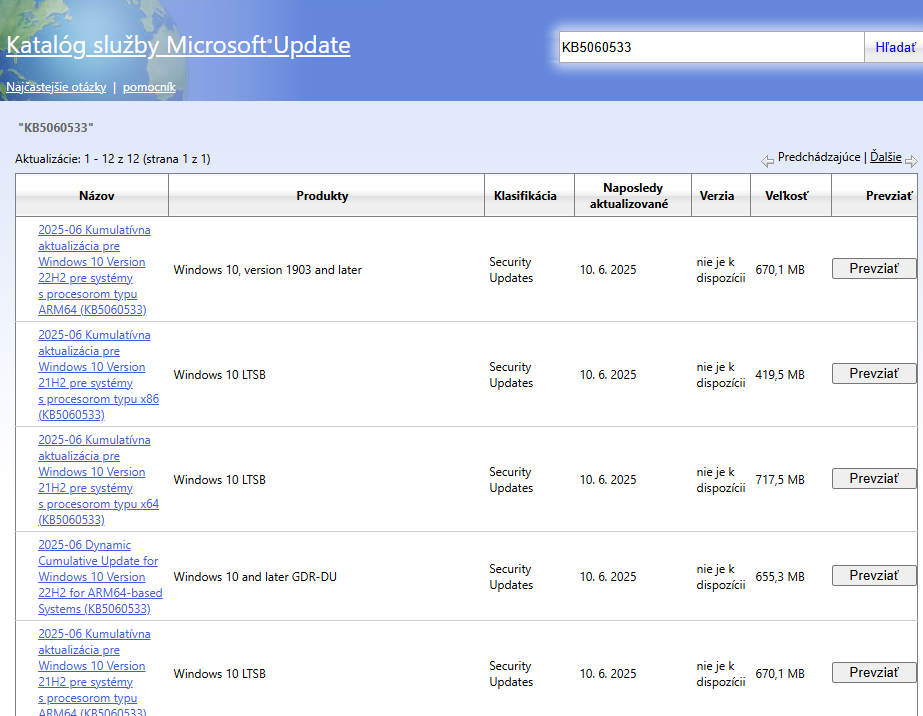Screen dimensions: 923x716
Task: Click the left arrow icon beside Predchádzajúce
Action: (x=767, y=160)
